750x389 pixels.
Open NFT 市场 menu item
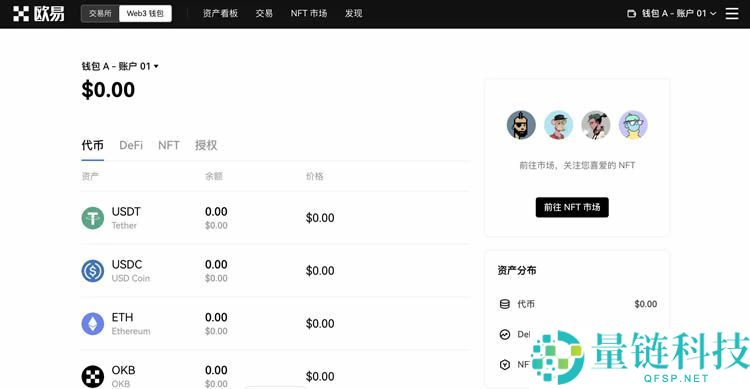point(309,13)
